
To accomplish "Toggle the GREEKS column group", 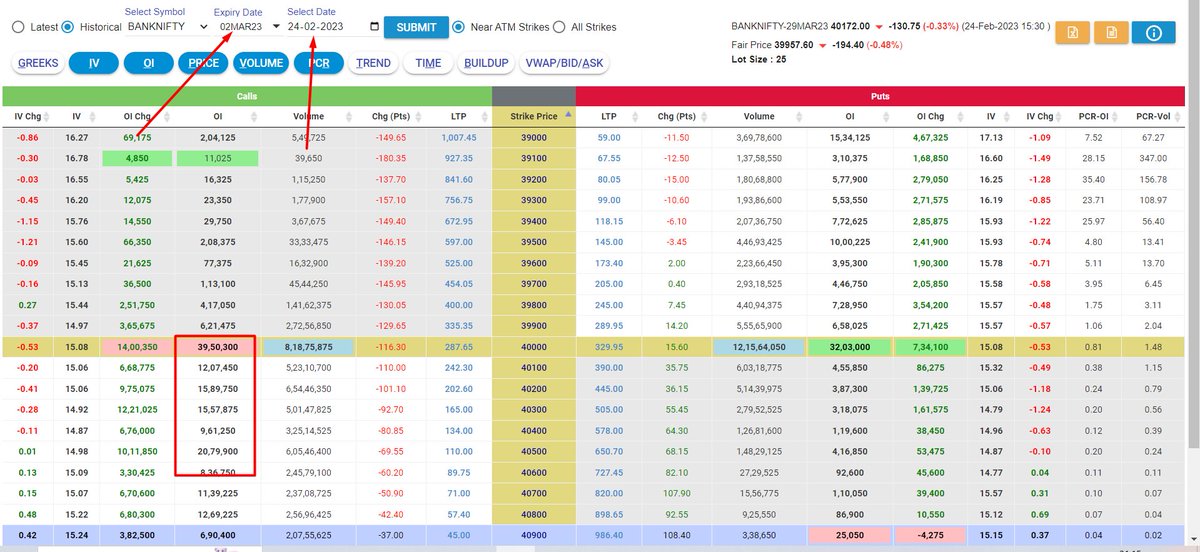I will pos(38,63).
